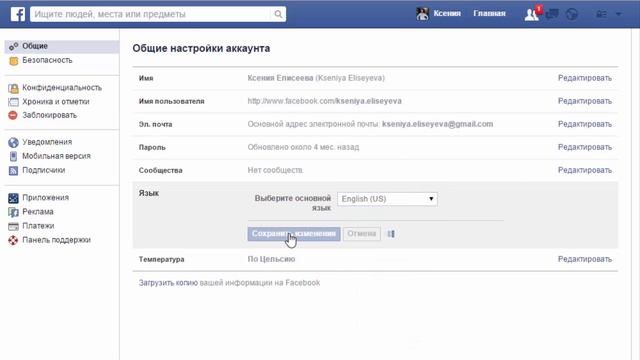Click the Панель поддержки lifebuoy icon
Screen dimensions: 640x360
[13, 240]
